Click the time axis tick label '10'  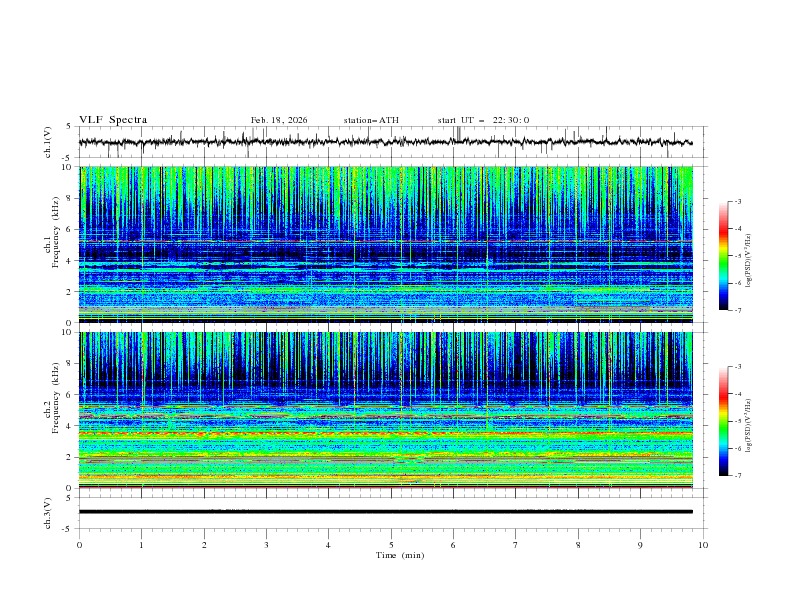point(703,545)
